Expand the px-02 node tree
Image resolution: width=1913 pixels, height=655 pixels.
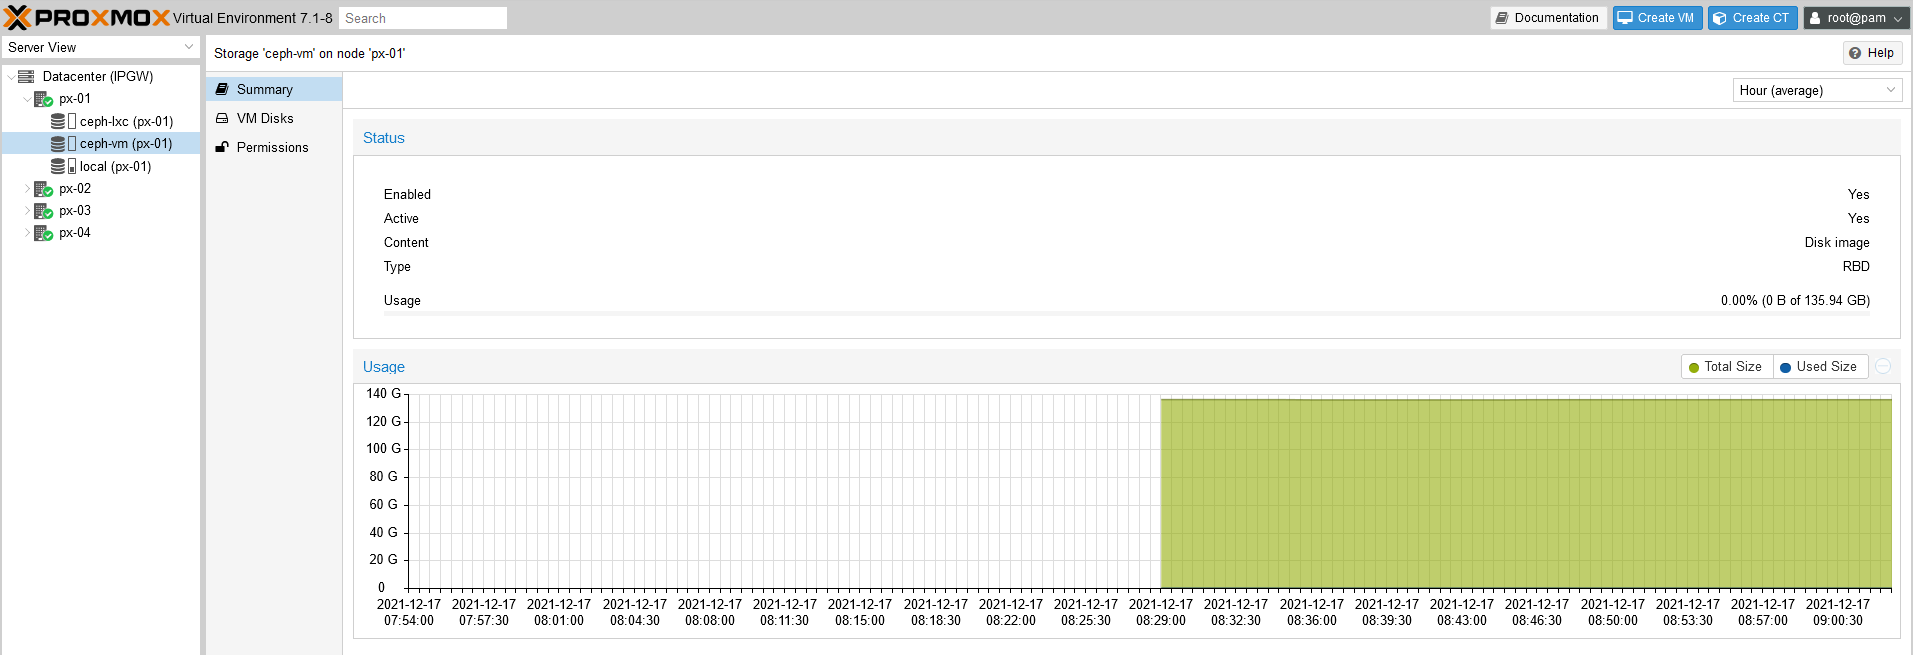point(27,189)
